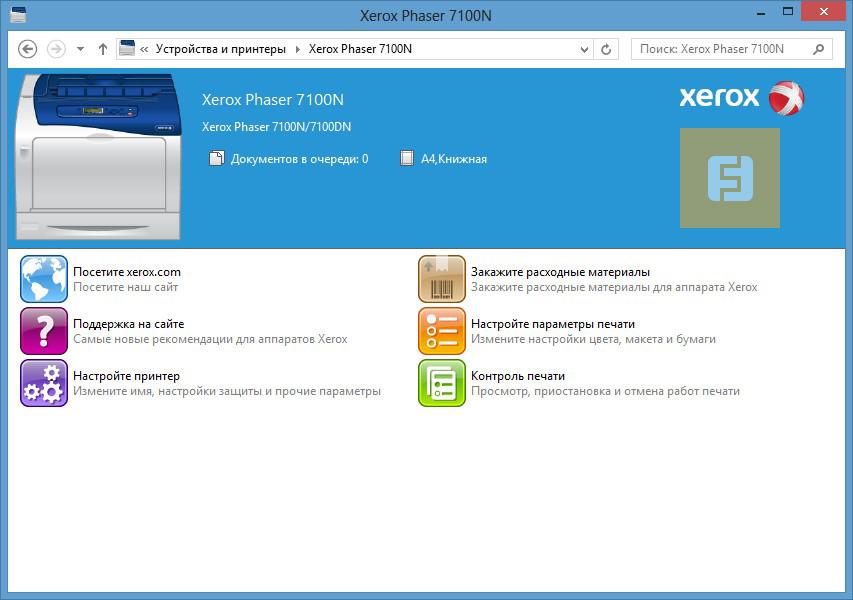Open the globe icon for visiting xerox.com

[43, 278]
